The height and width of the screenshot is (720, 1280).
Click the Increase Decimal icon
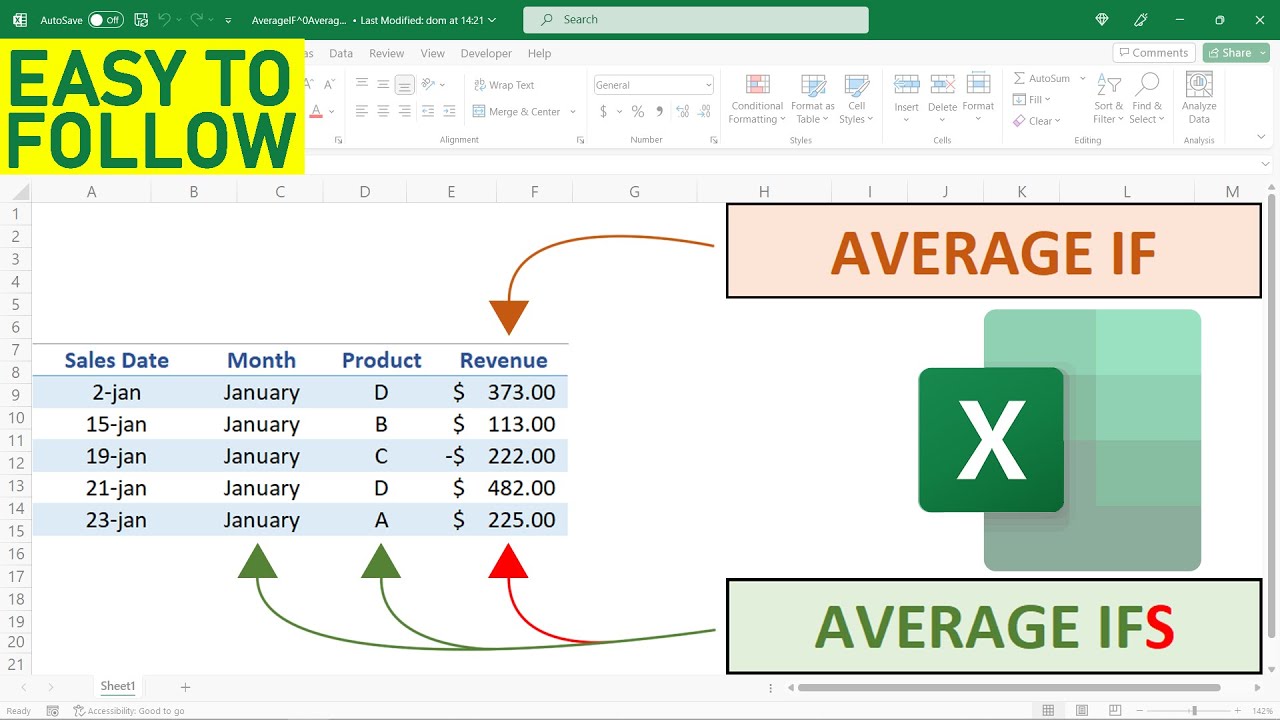pyautogui.click(x=682, y=112)
